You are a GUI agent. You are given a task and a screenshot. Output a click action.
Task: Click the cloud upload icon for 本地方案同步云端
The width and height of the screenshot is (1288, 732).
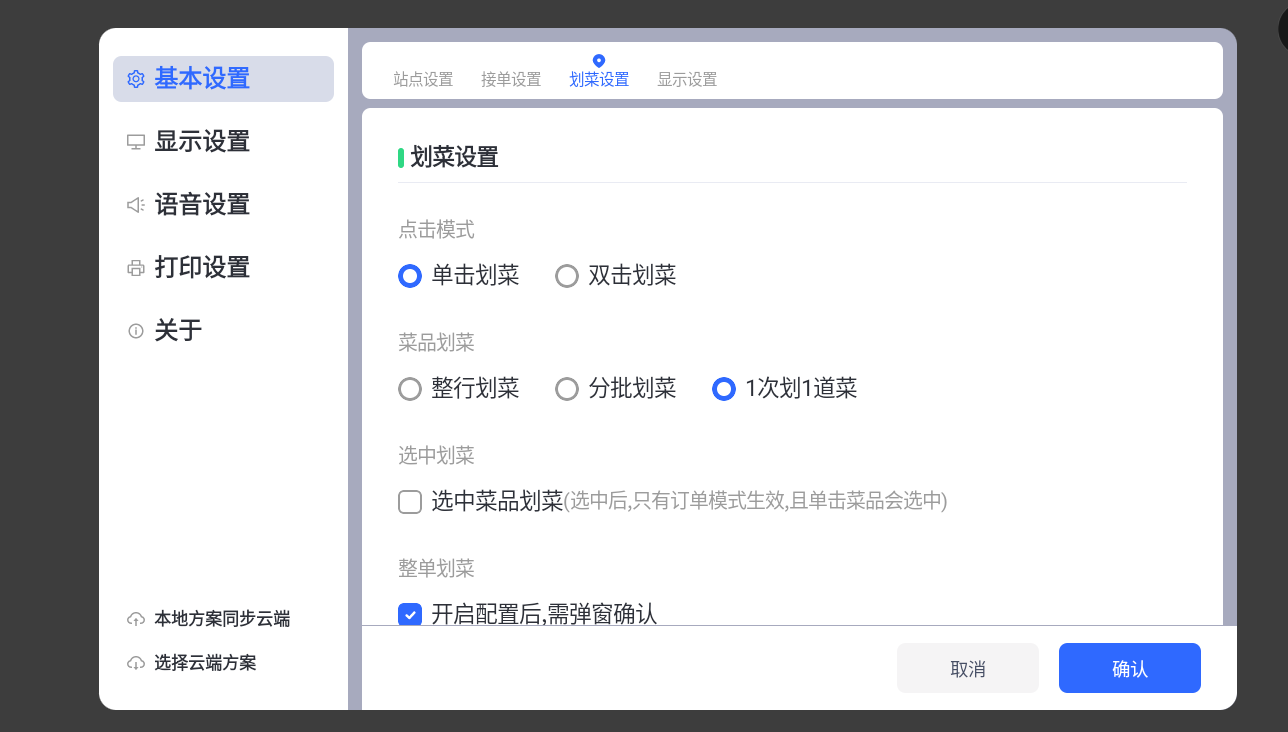136,619
